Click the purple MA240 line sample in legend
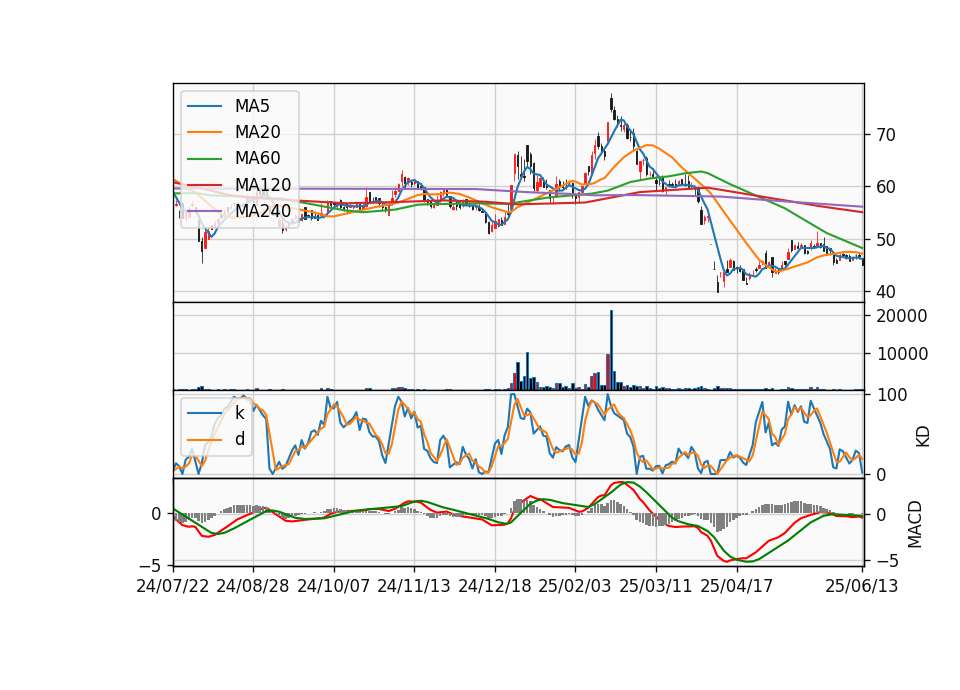This screenshot has height=690, width=960. [204, 211]
